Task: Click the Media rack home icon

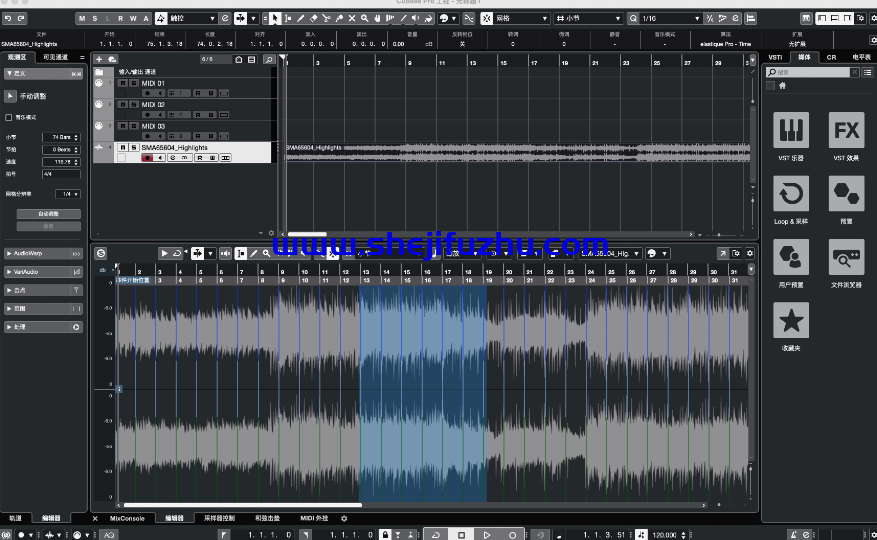Action: [x=782, y=86]
